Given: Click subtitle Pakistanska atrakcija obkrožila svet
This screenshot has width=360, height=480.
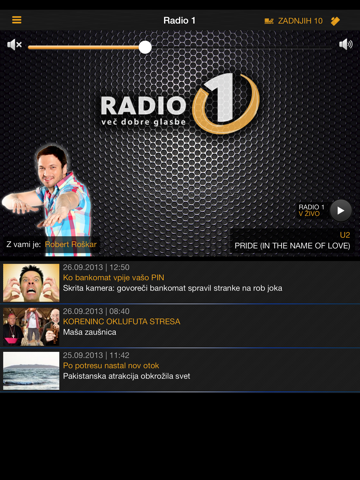Looking at the screenshot, I should click(127, 376).
